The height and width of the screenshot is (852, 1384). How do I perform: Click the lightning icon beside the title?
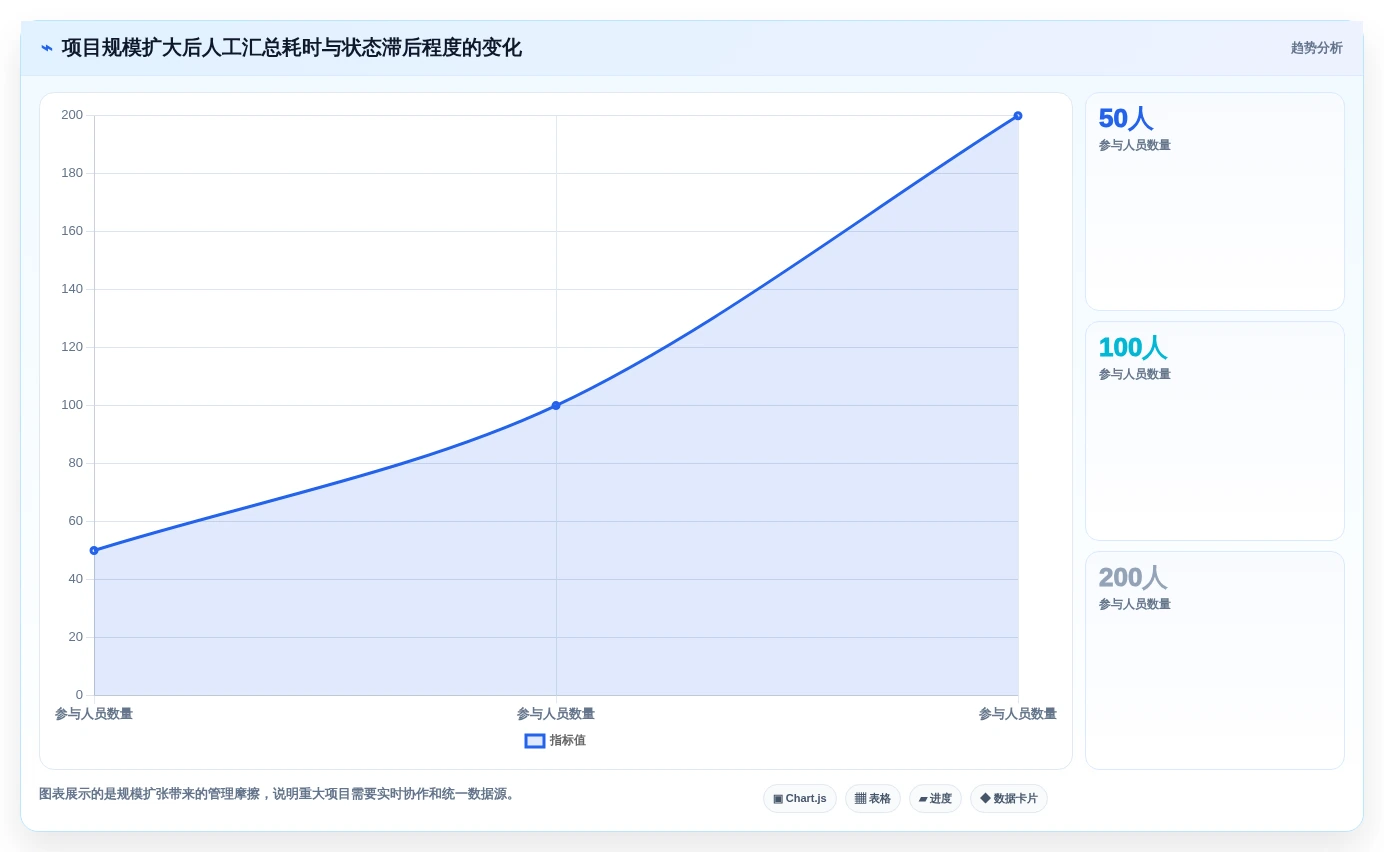coord(47,48)
